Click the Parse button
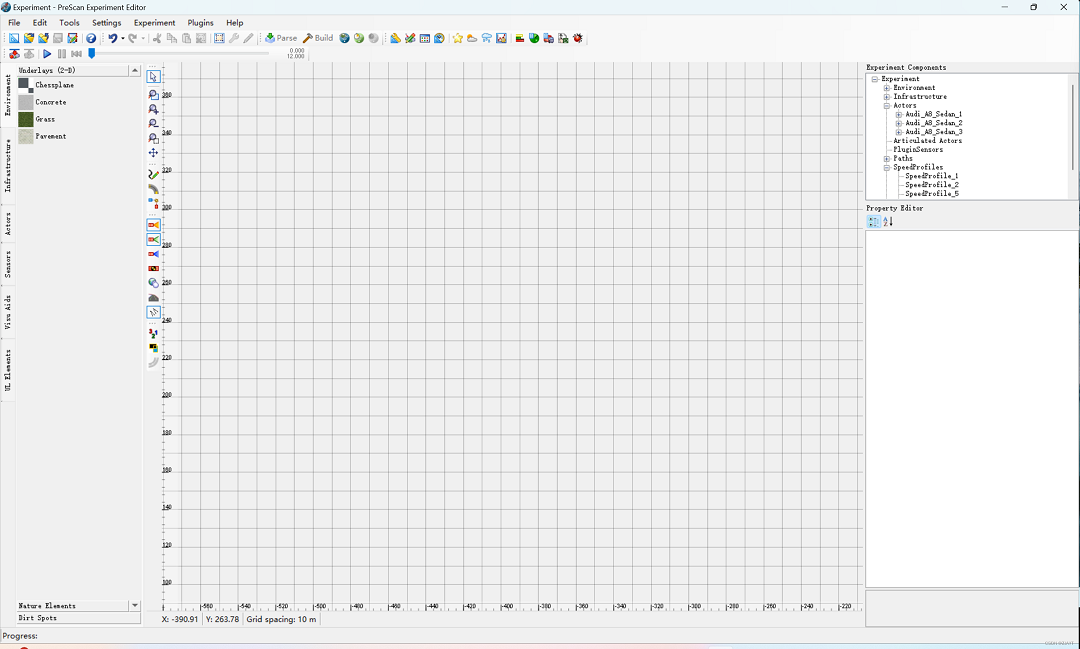This screenshot has height=649, width=1080. 281,38
